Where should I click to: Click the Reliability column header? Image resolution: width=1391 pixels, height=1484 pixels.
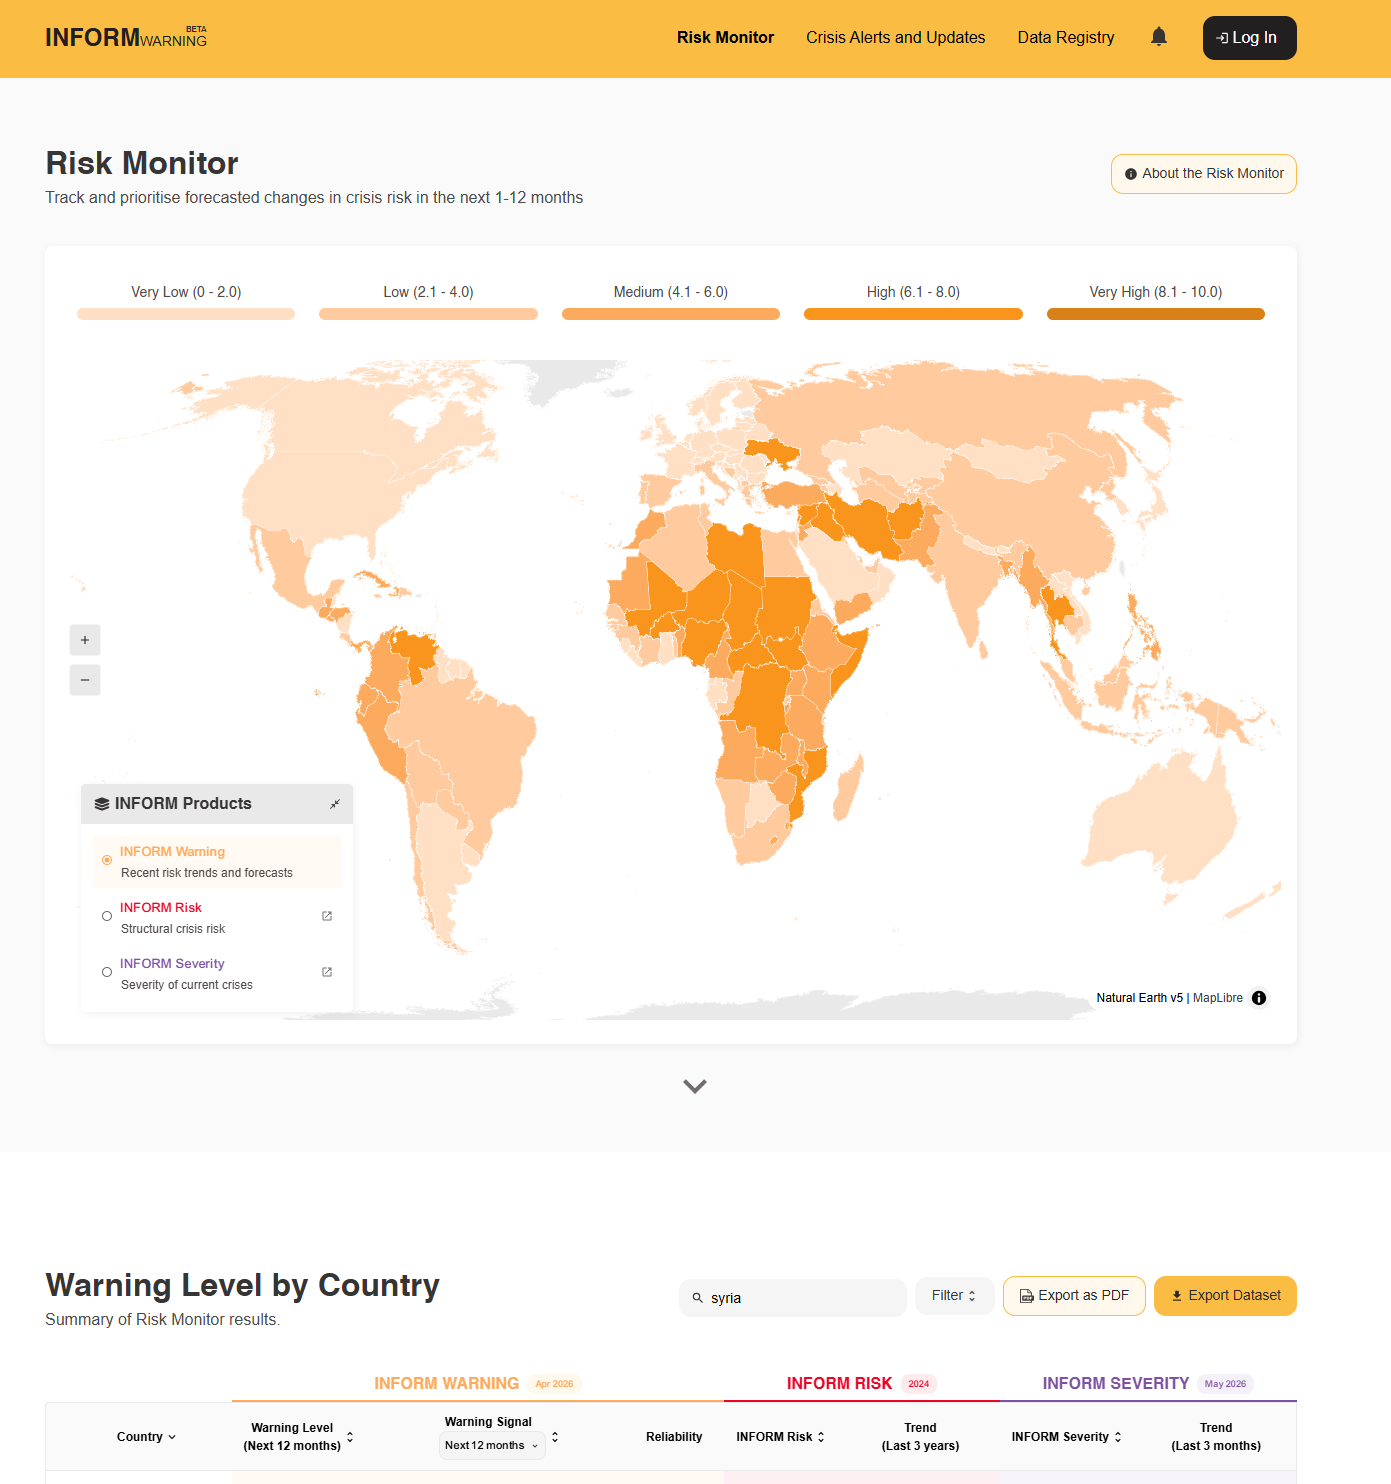coord(674,1437)
